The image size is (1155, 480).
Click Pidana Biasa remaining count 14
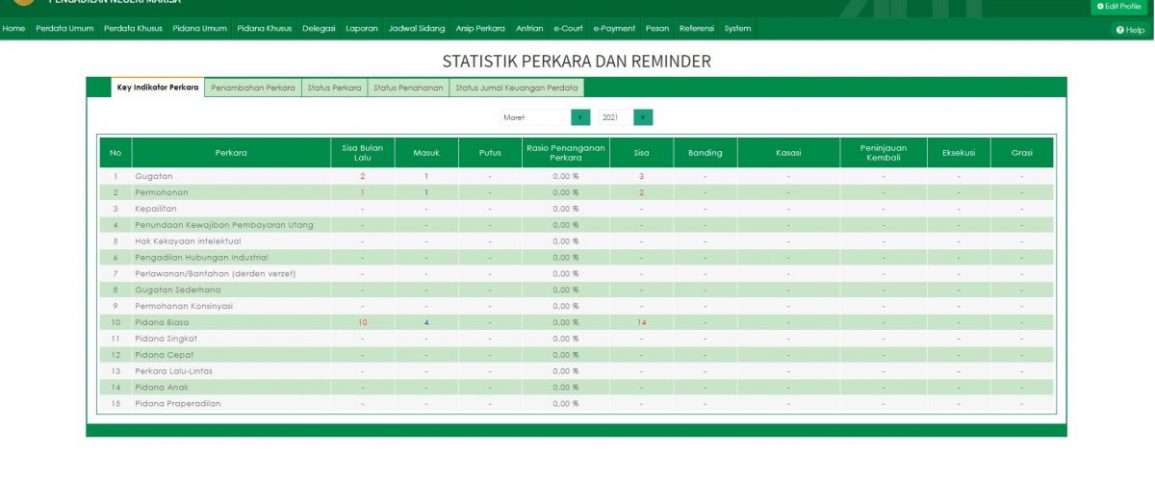[x=641, y=323]
